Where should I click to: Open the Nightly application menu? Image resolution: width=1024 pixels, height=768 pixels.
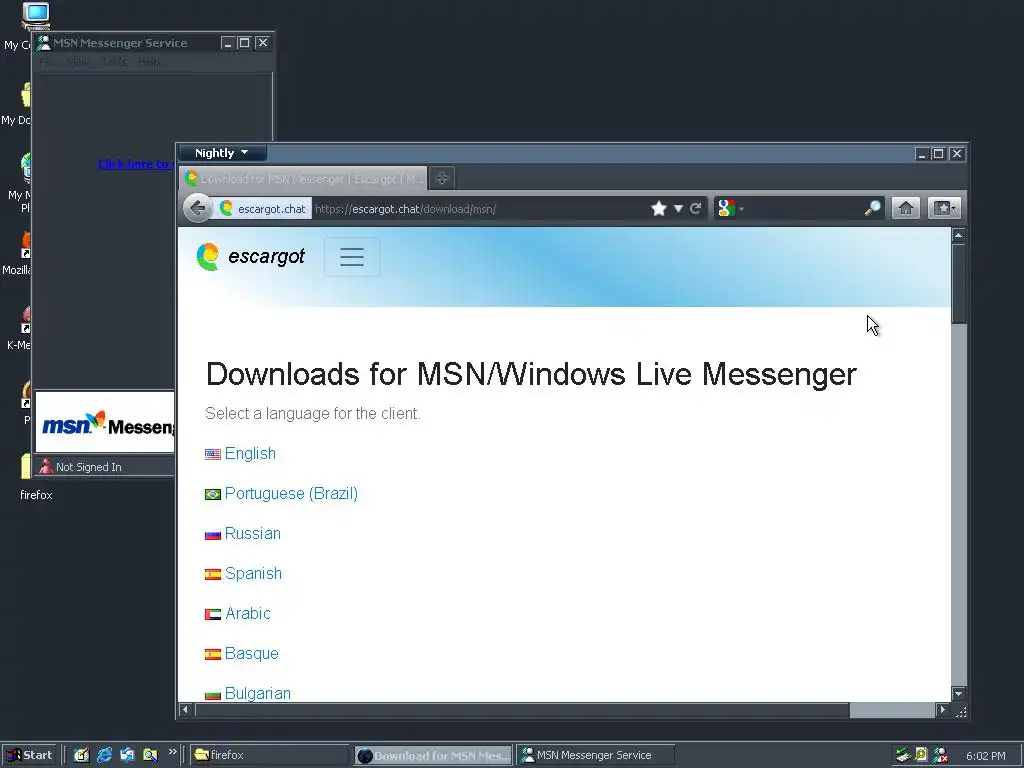click(x=221, y=153)
